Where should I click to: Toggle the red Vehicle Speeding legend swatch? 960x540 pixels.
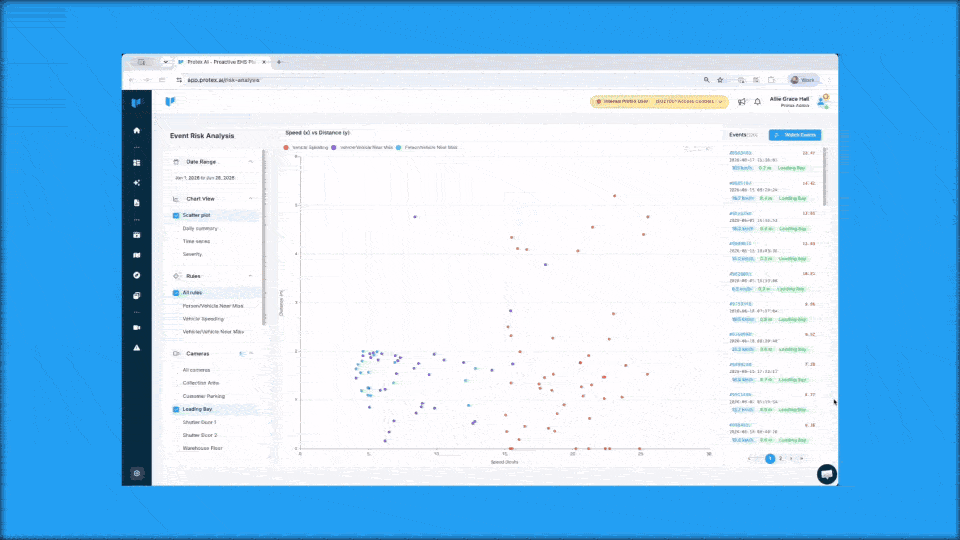(x=286, y=148)
